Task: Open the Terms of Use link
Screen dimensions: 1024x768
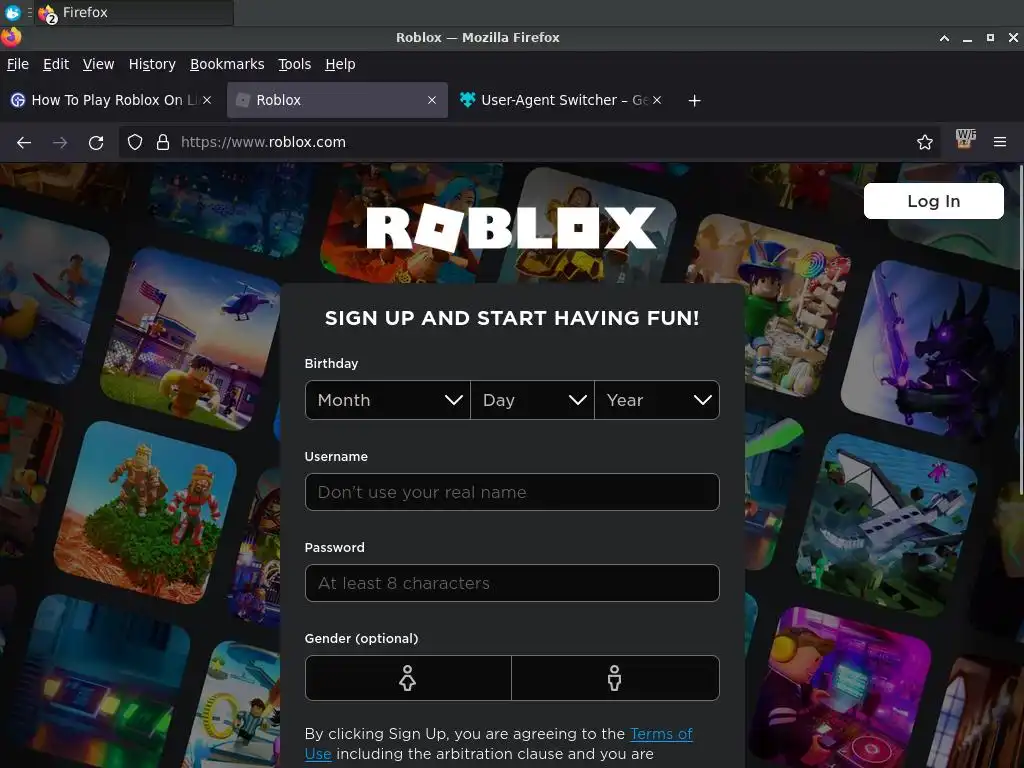Action: pos(662,734)
